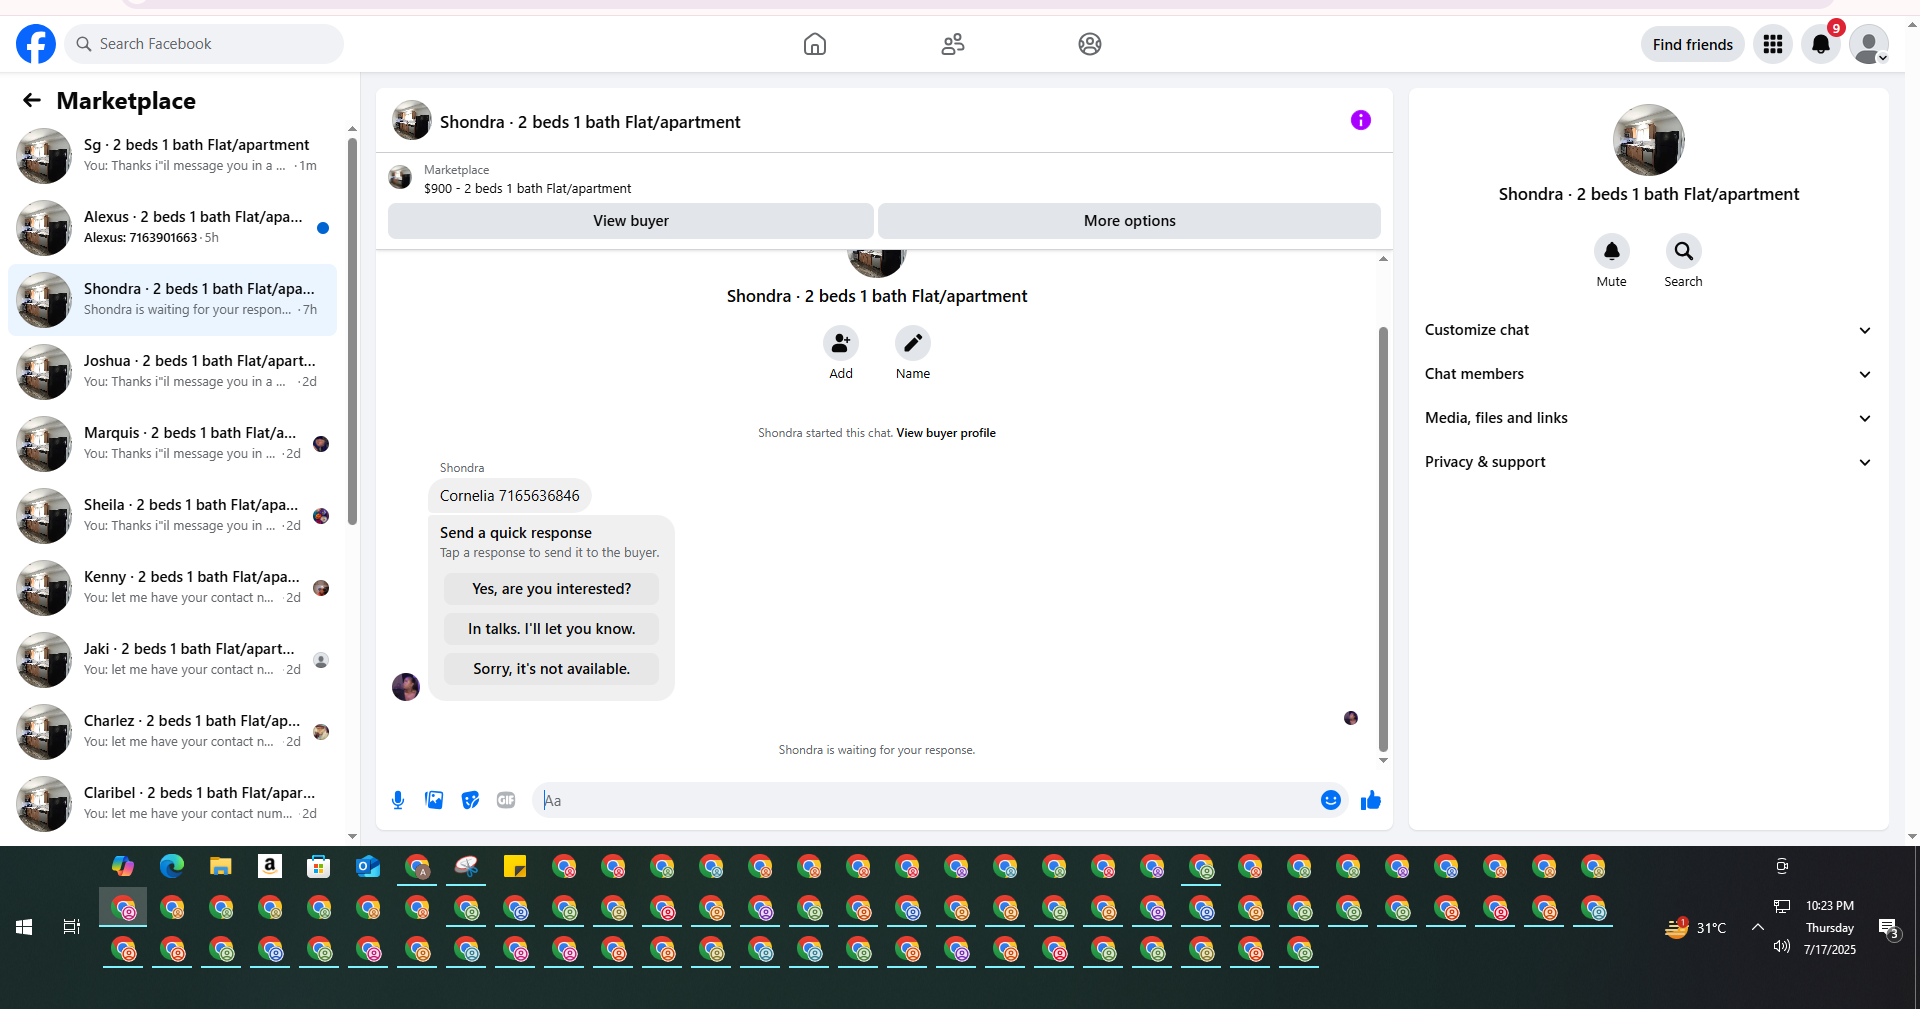
Task: Expand Media, files and links section
Action: tap(1648, 418)
